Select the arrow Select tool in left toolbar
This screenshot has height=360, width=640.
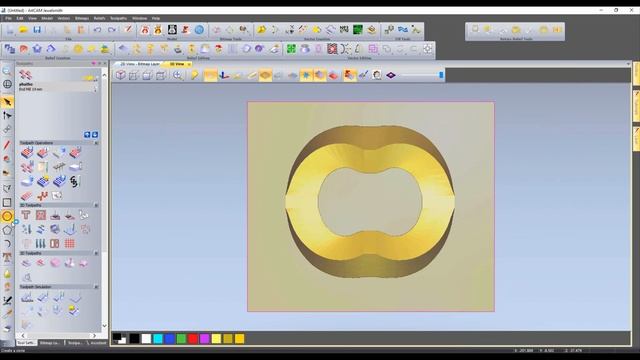click(x=7, y=102)
